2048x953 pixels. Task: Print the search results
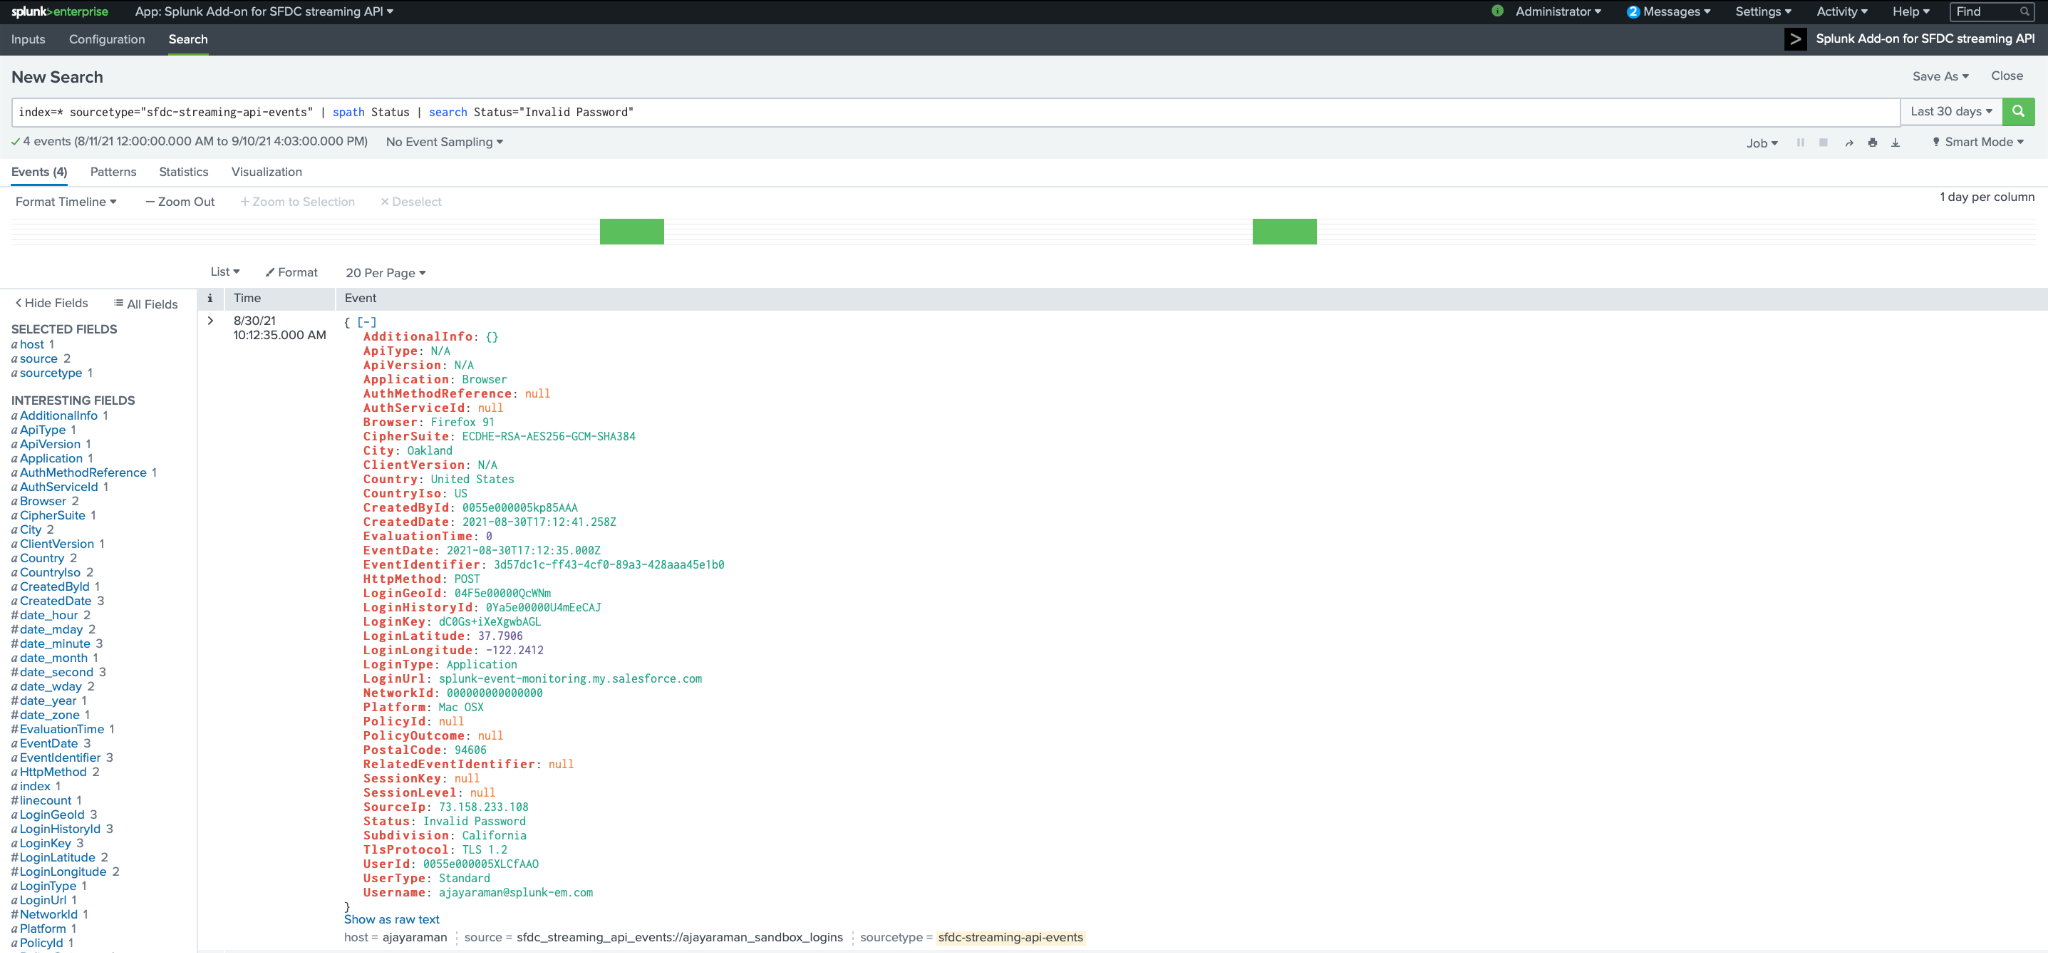(1872, 142)
